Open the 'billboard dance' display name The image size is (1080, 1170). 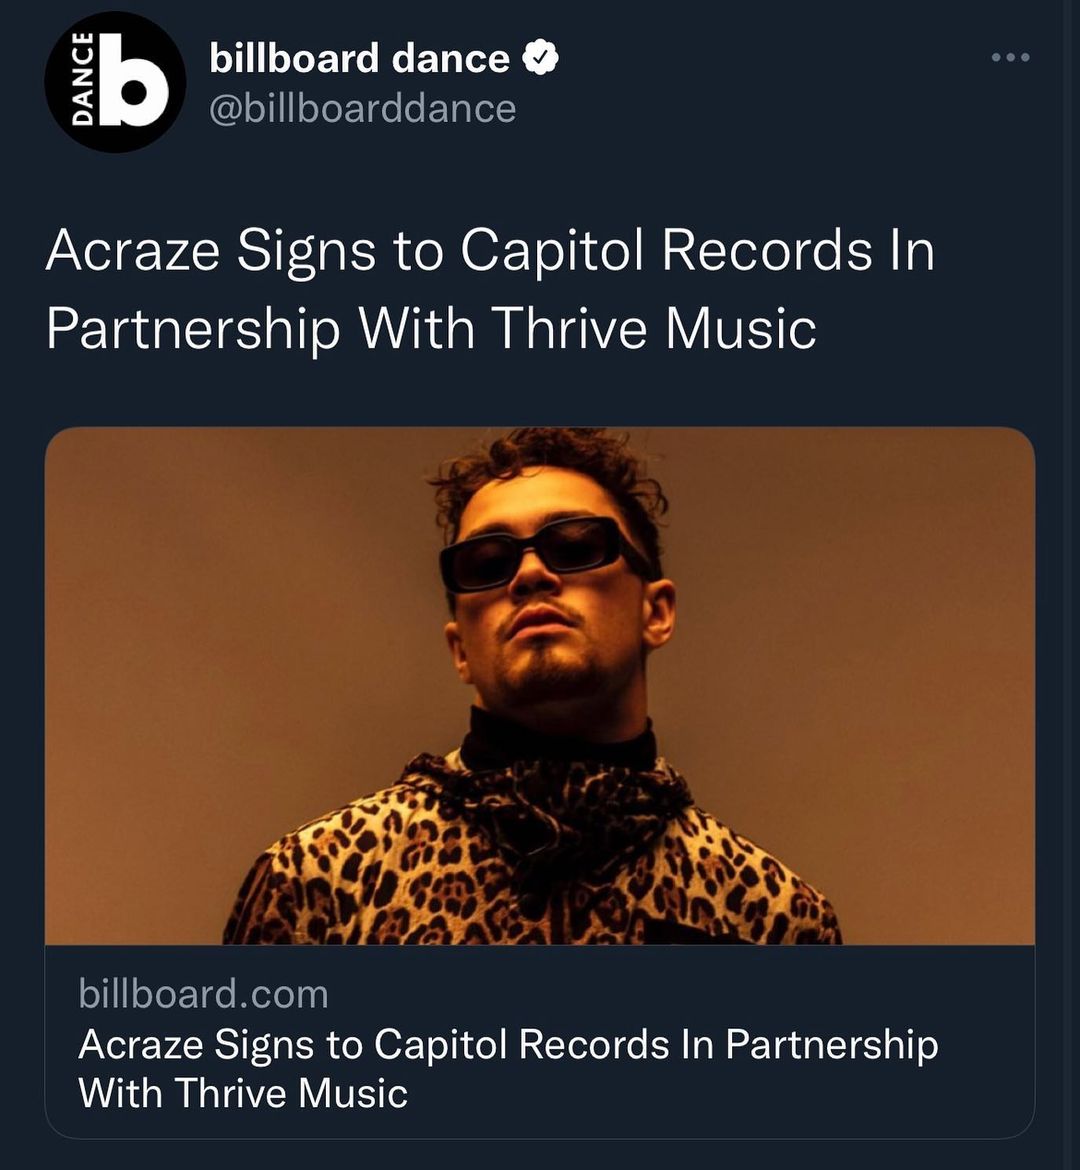click(x=359, y=59)
